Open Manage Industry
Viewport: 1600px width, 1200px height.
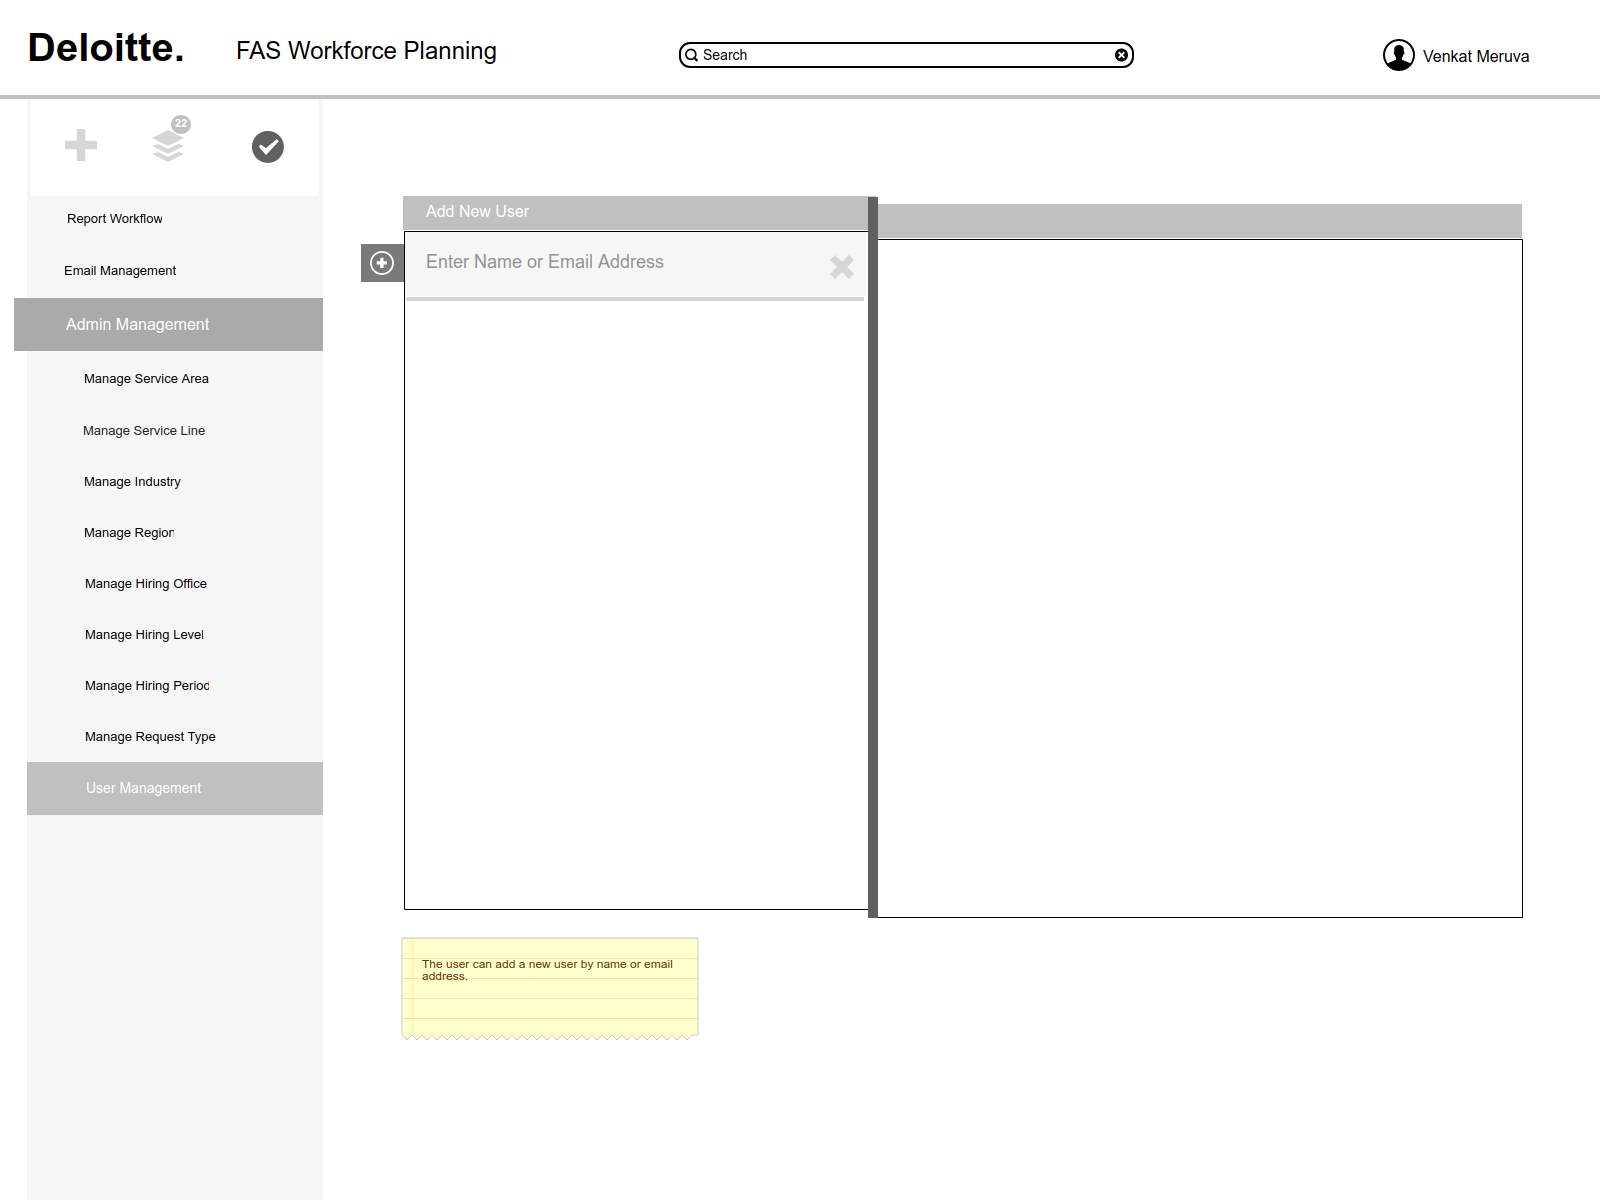pos(132,482)
